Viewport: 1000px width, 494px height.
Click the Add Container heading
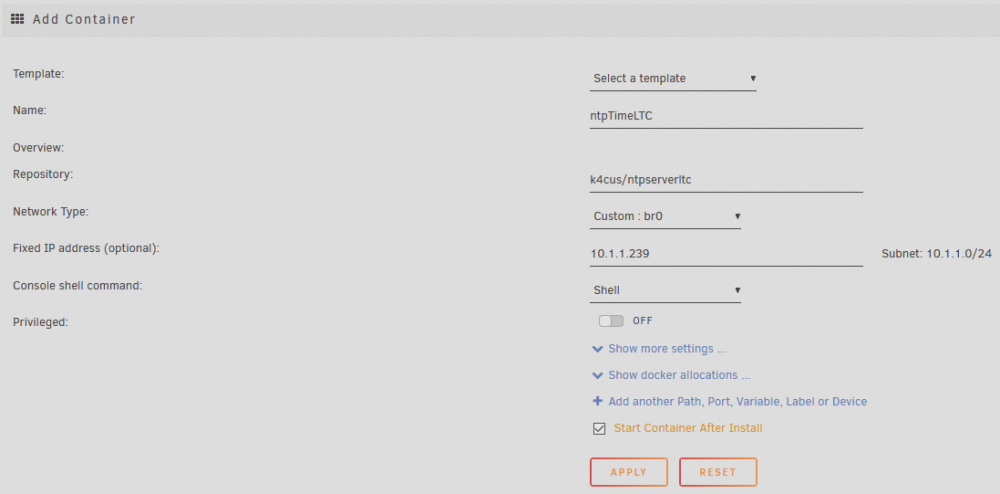pos(84,19)
